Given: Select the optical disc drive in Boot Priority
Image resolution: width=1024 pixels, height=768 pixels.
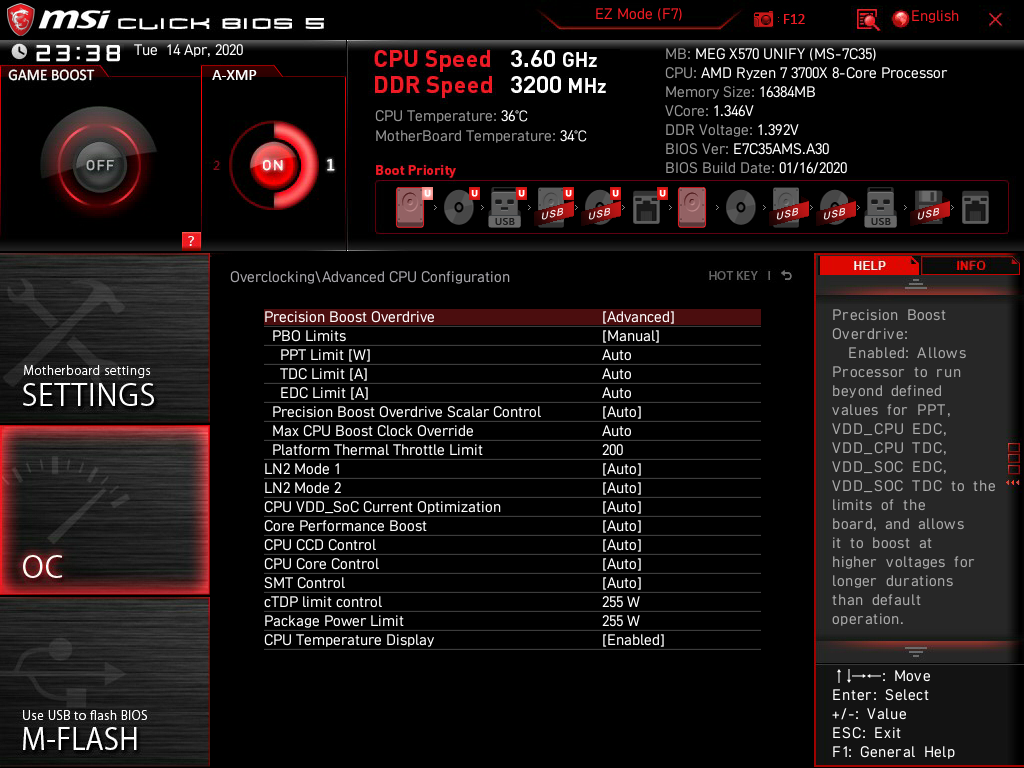Looking at the screenshot, I should point(458,207).
